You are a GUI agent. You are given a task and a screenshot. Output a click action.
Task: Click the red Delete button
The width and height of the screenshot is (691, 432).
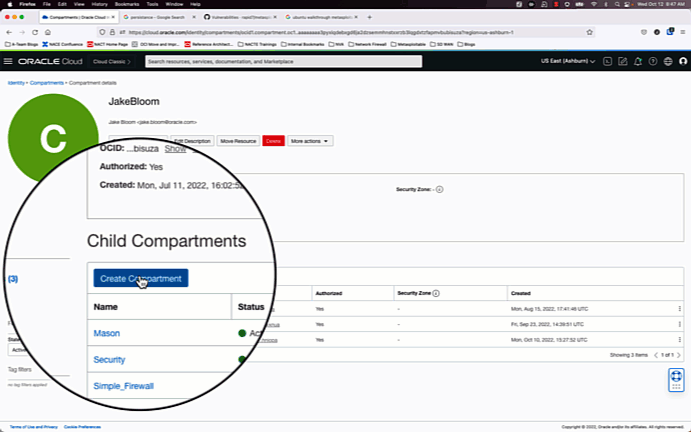pyautogui.click(x=273, y=141)
